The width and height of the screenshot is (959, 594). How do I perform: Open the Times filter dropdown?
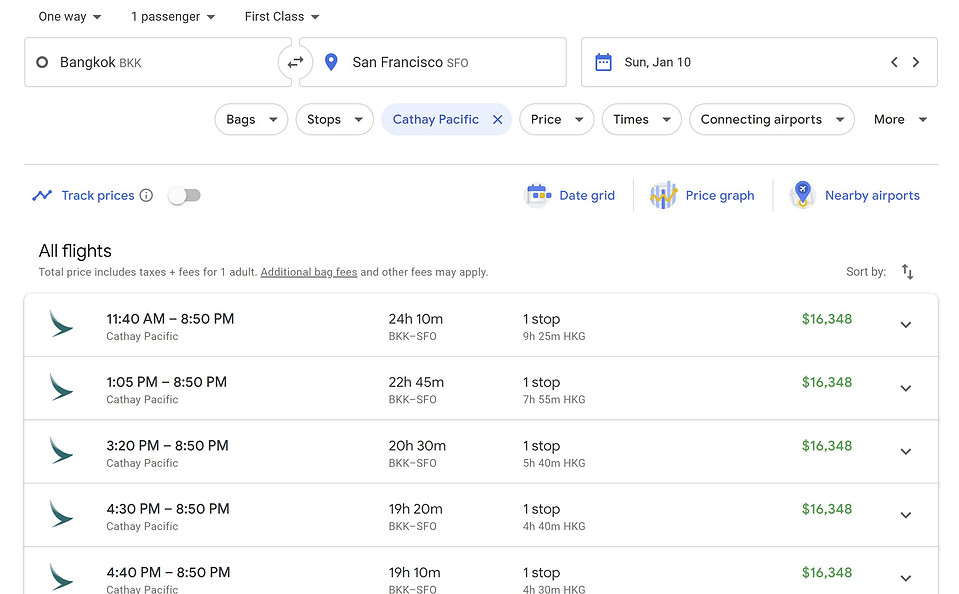(642, 119)
